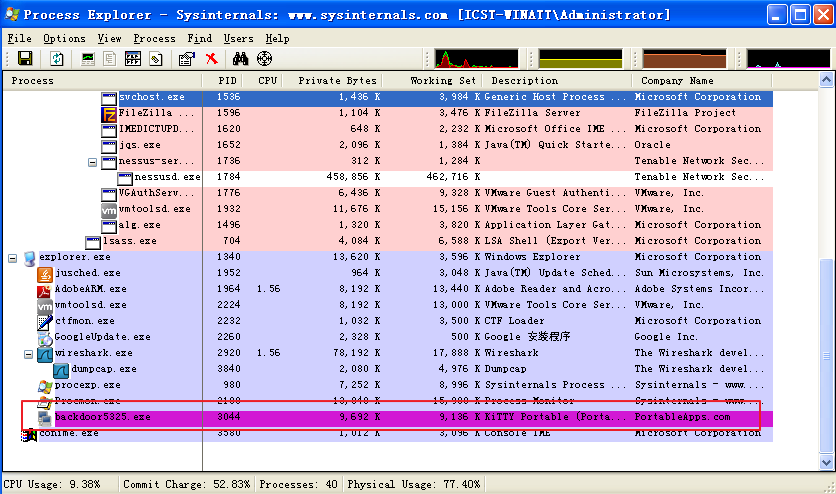Screen dimensions: 836x494
Task: Click the jusched.exe Java icon
Action: pos(45,274)
